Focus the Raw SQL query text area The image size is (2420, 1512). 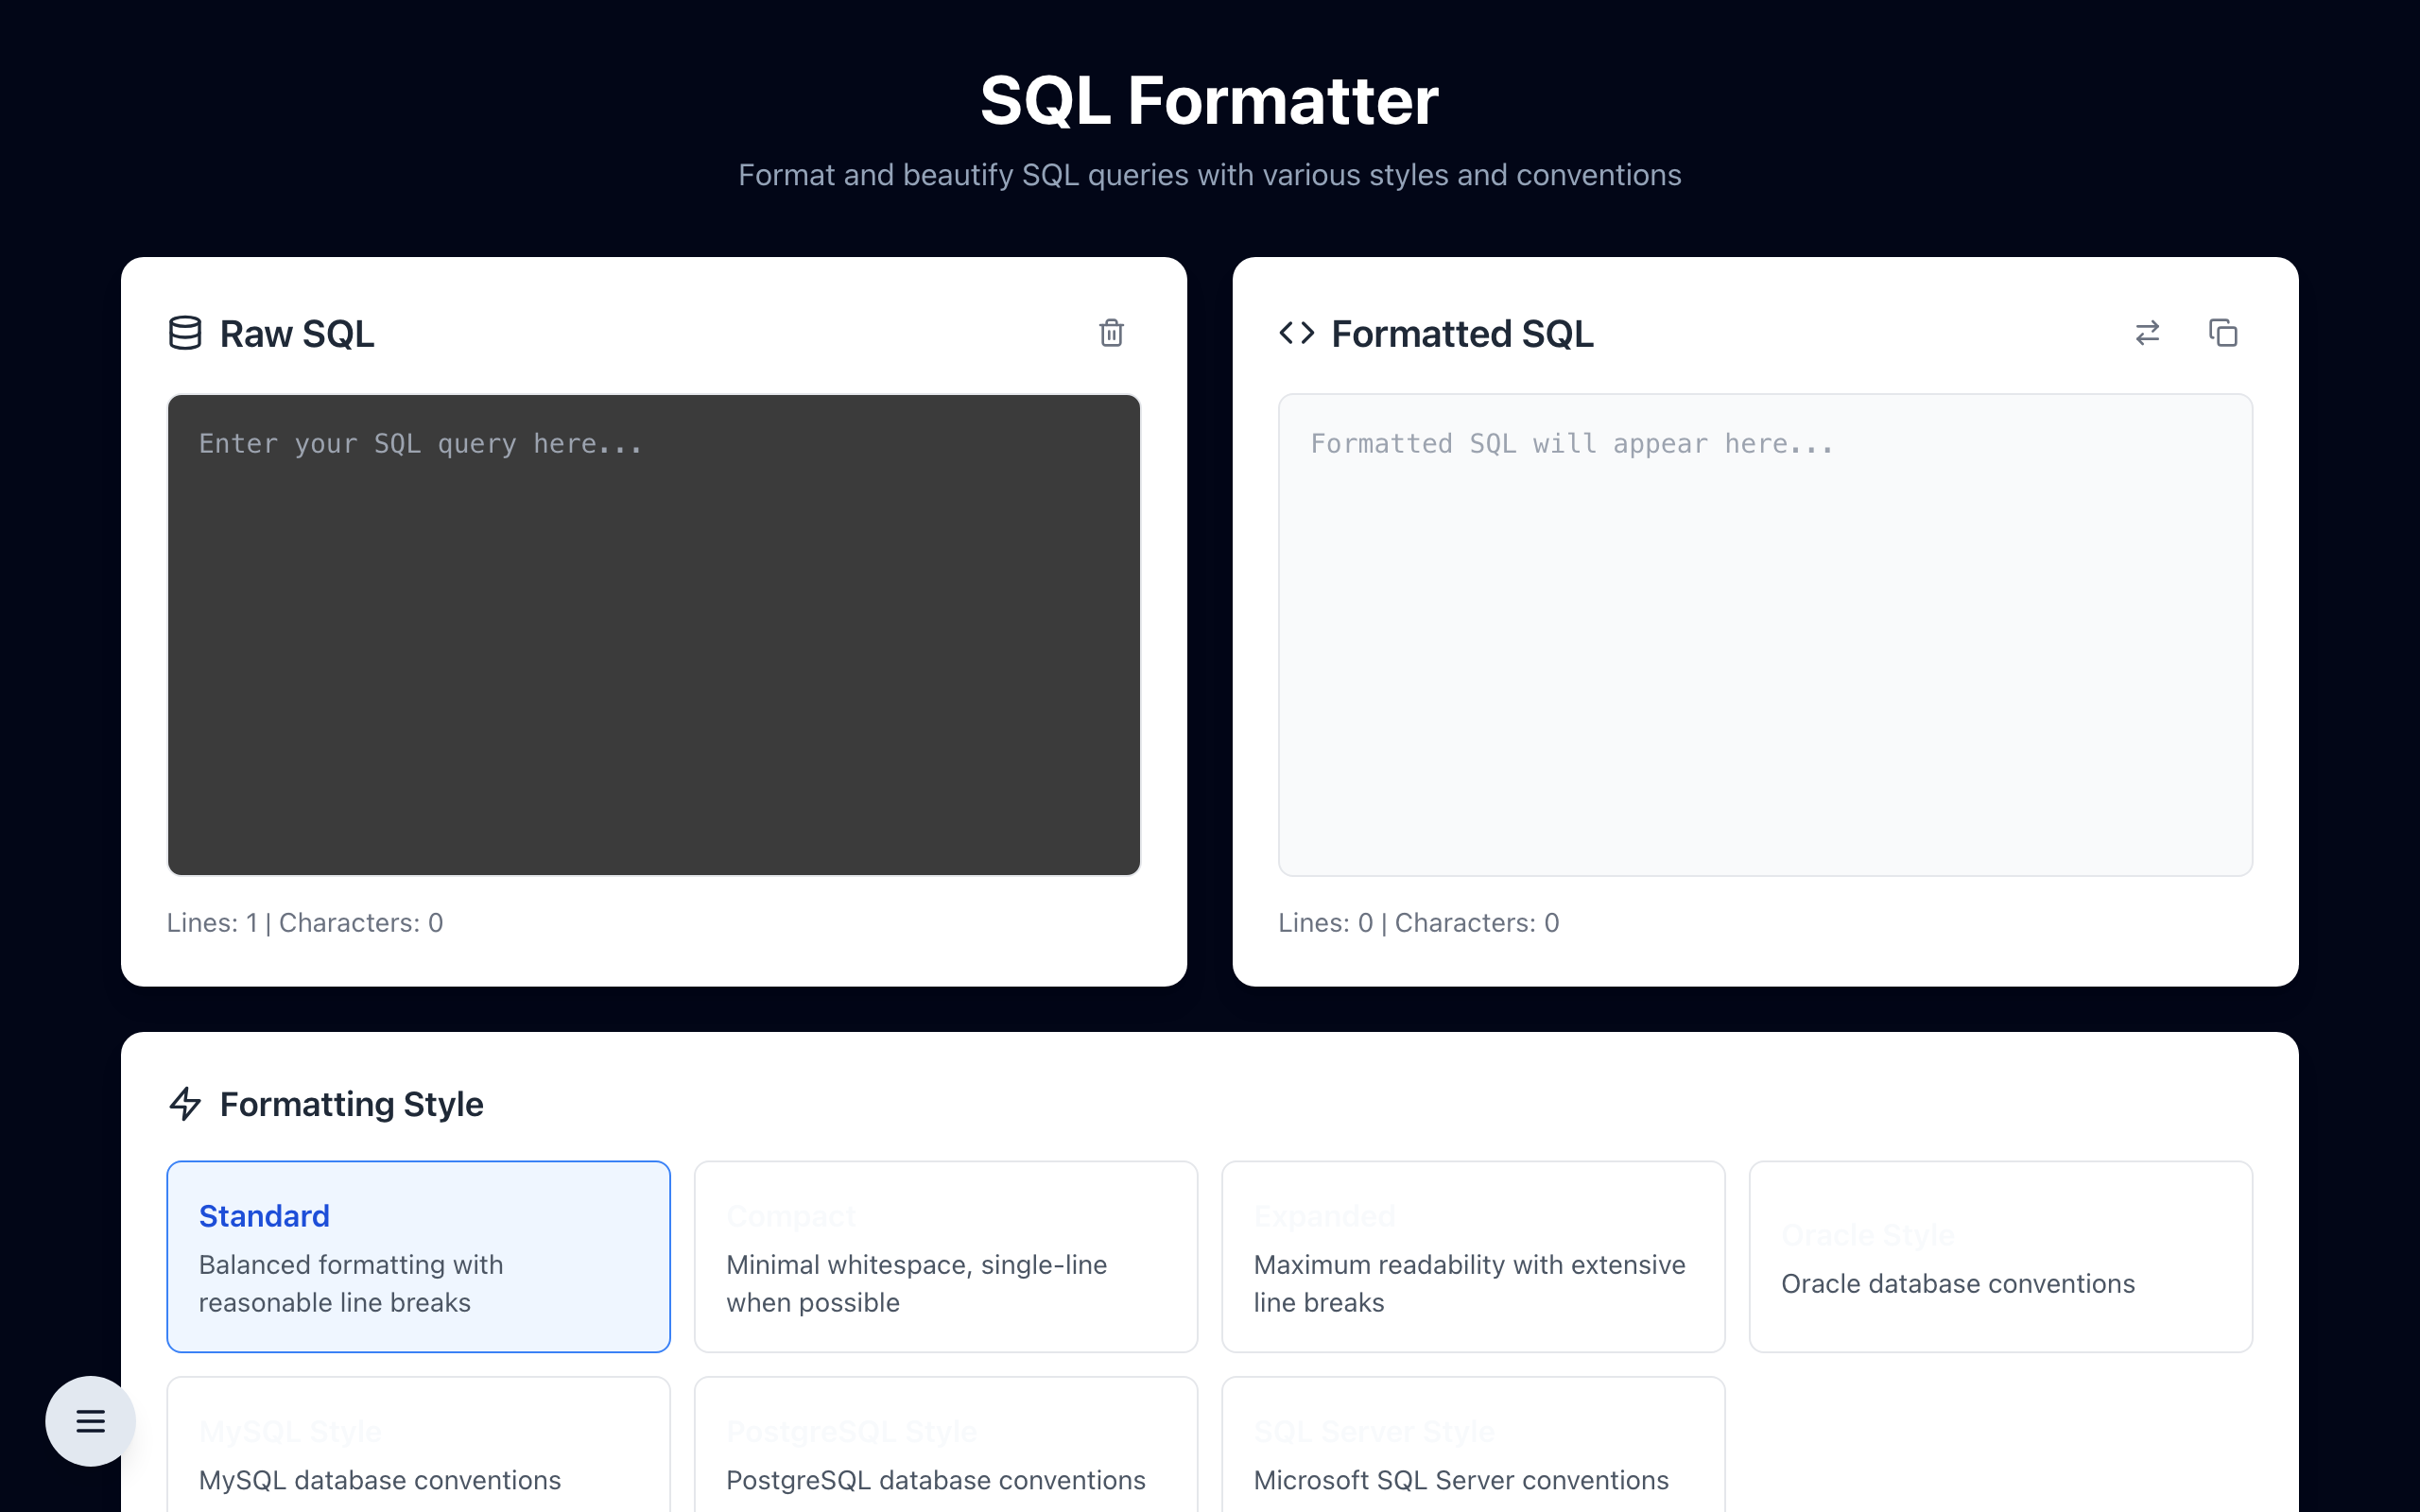click(x=654, y=635)
